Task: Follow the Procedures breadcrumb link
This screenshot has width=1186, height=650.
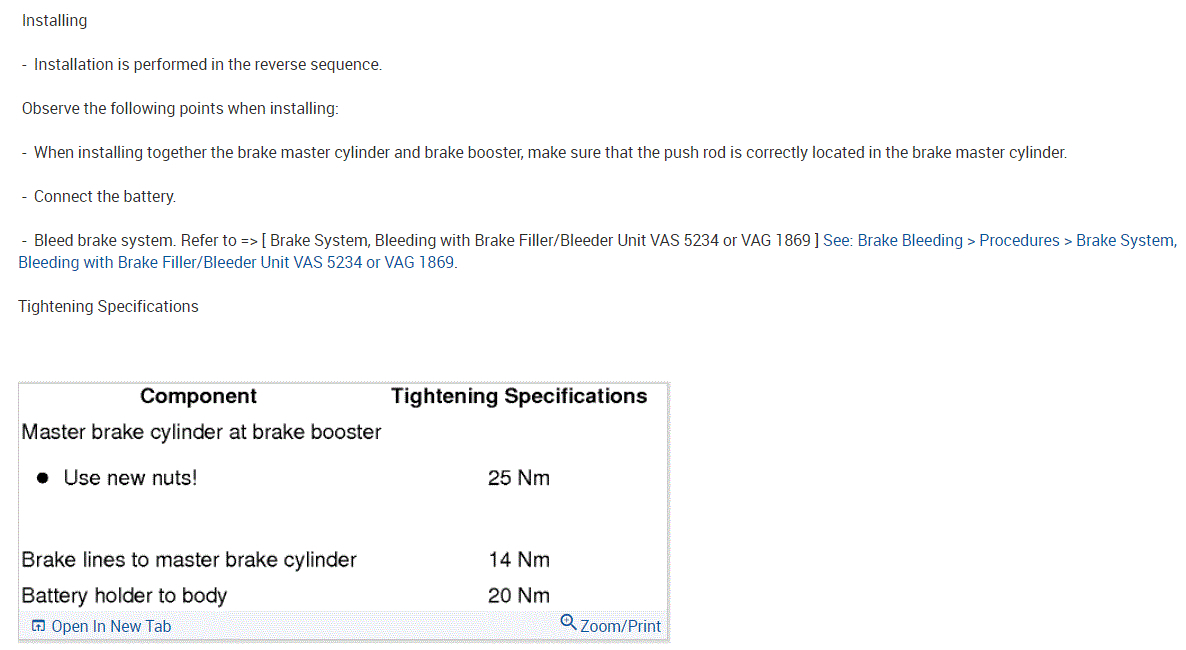Action: point(1019,240)
